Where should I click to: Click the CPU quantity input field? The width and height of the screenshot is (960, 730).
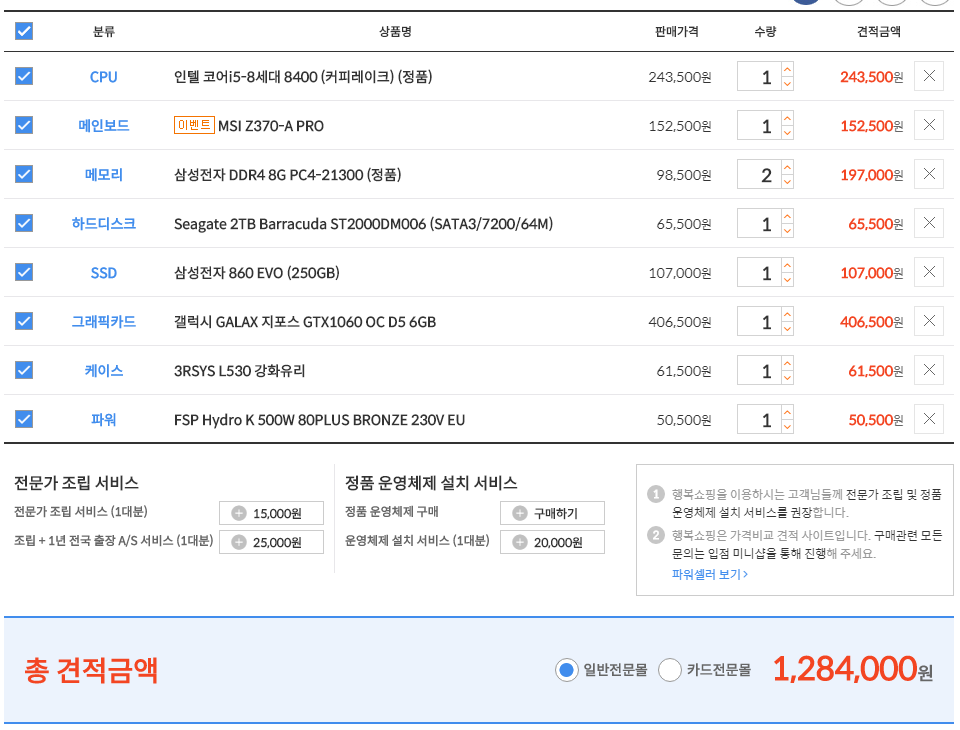[759, 77]
